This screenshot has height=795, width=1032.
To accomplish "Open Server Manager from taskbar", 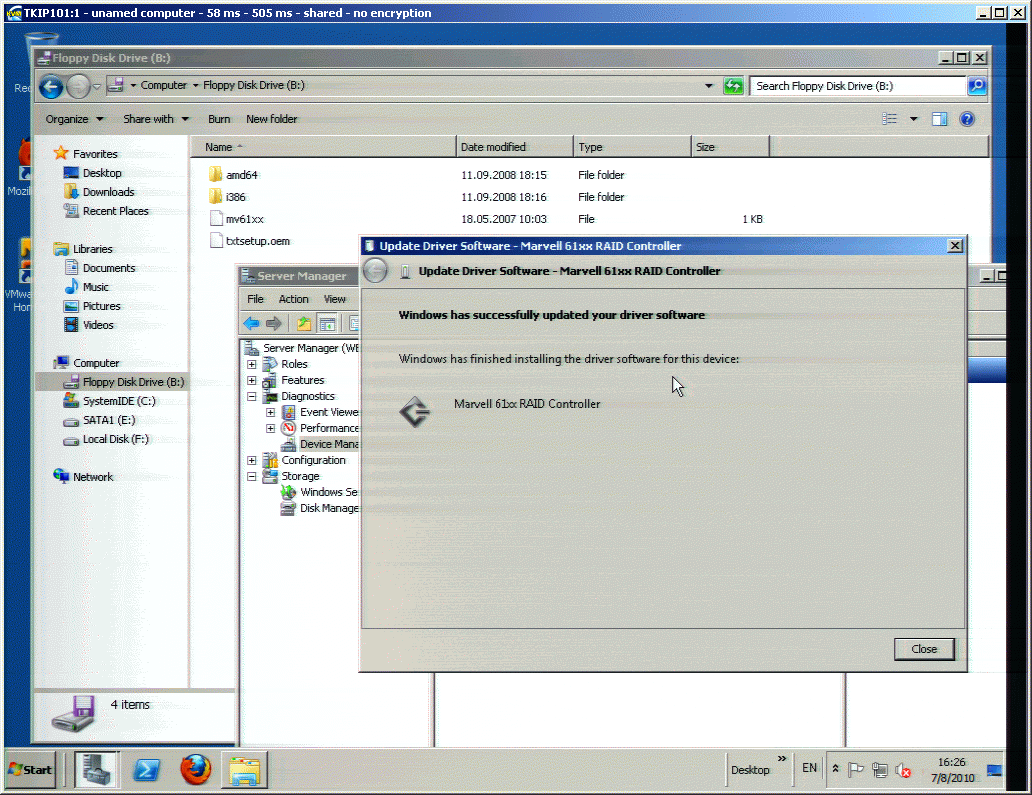I will click(x=96, y=769).
